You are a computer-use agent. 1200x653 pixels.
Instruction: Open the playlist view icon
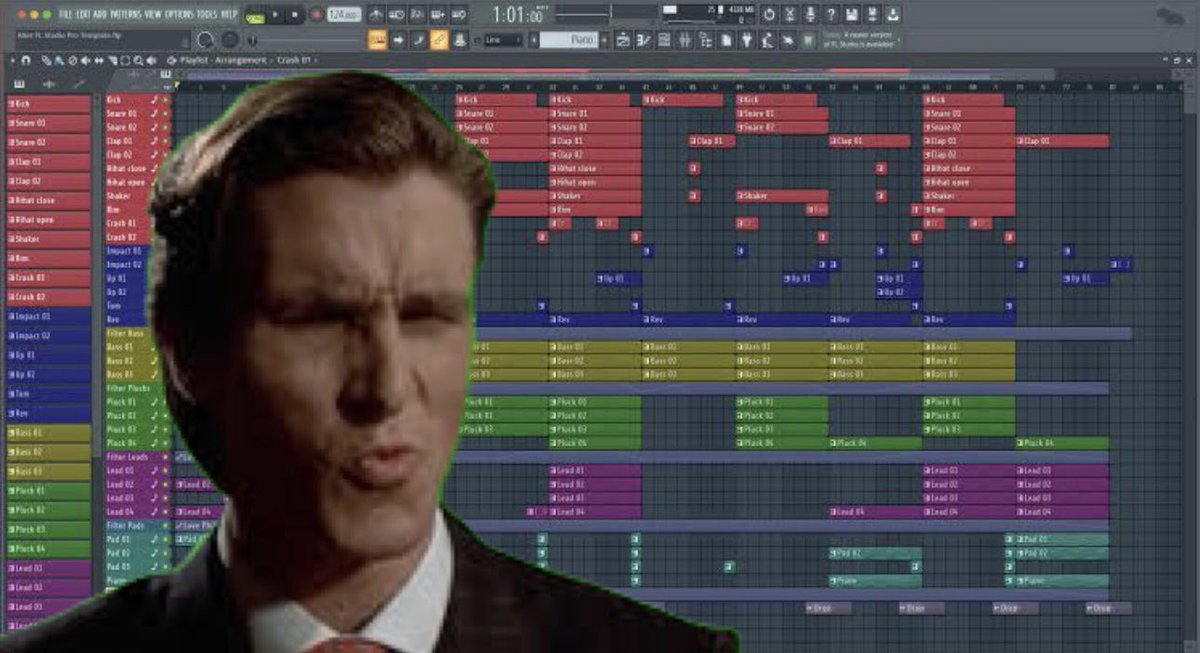tap(623, 40)
